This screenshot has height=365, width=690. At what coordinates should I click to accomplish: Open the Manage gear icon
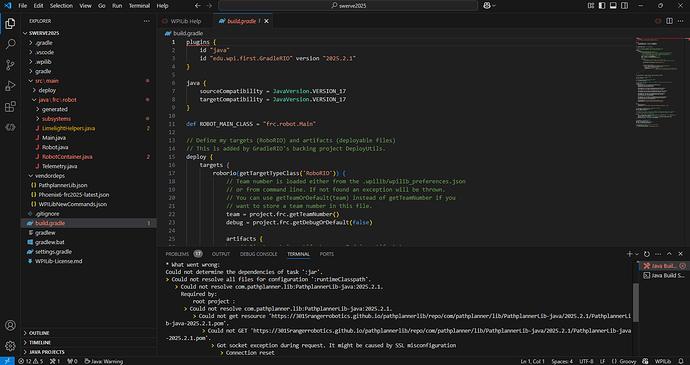tap(10, 346)
